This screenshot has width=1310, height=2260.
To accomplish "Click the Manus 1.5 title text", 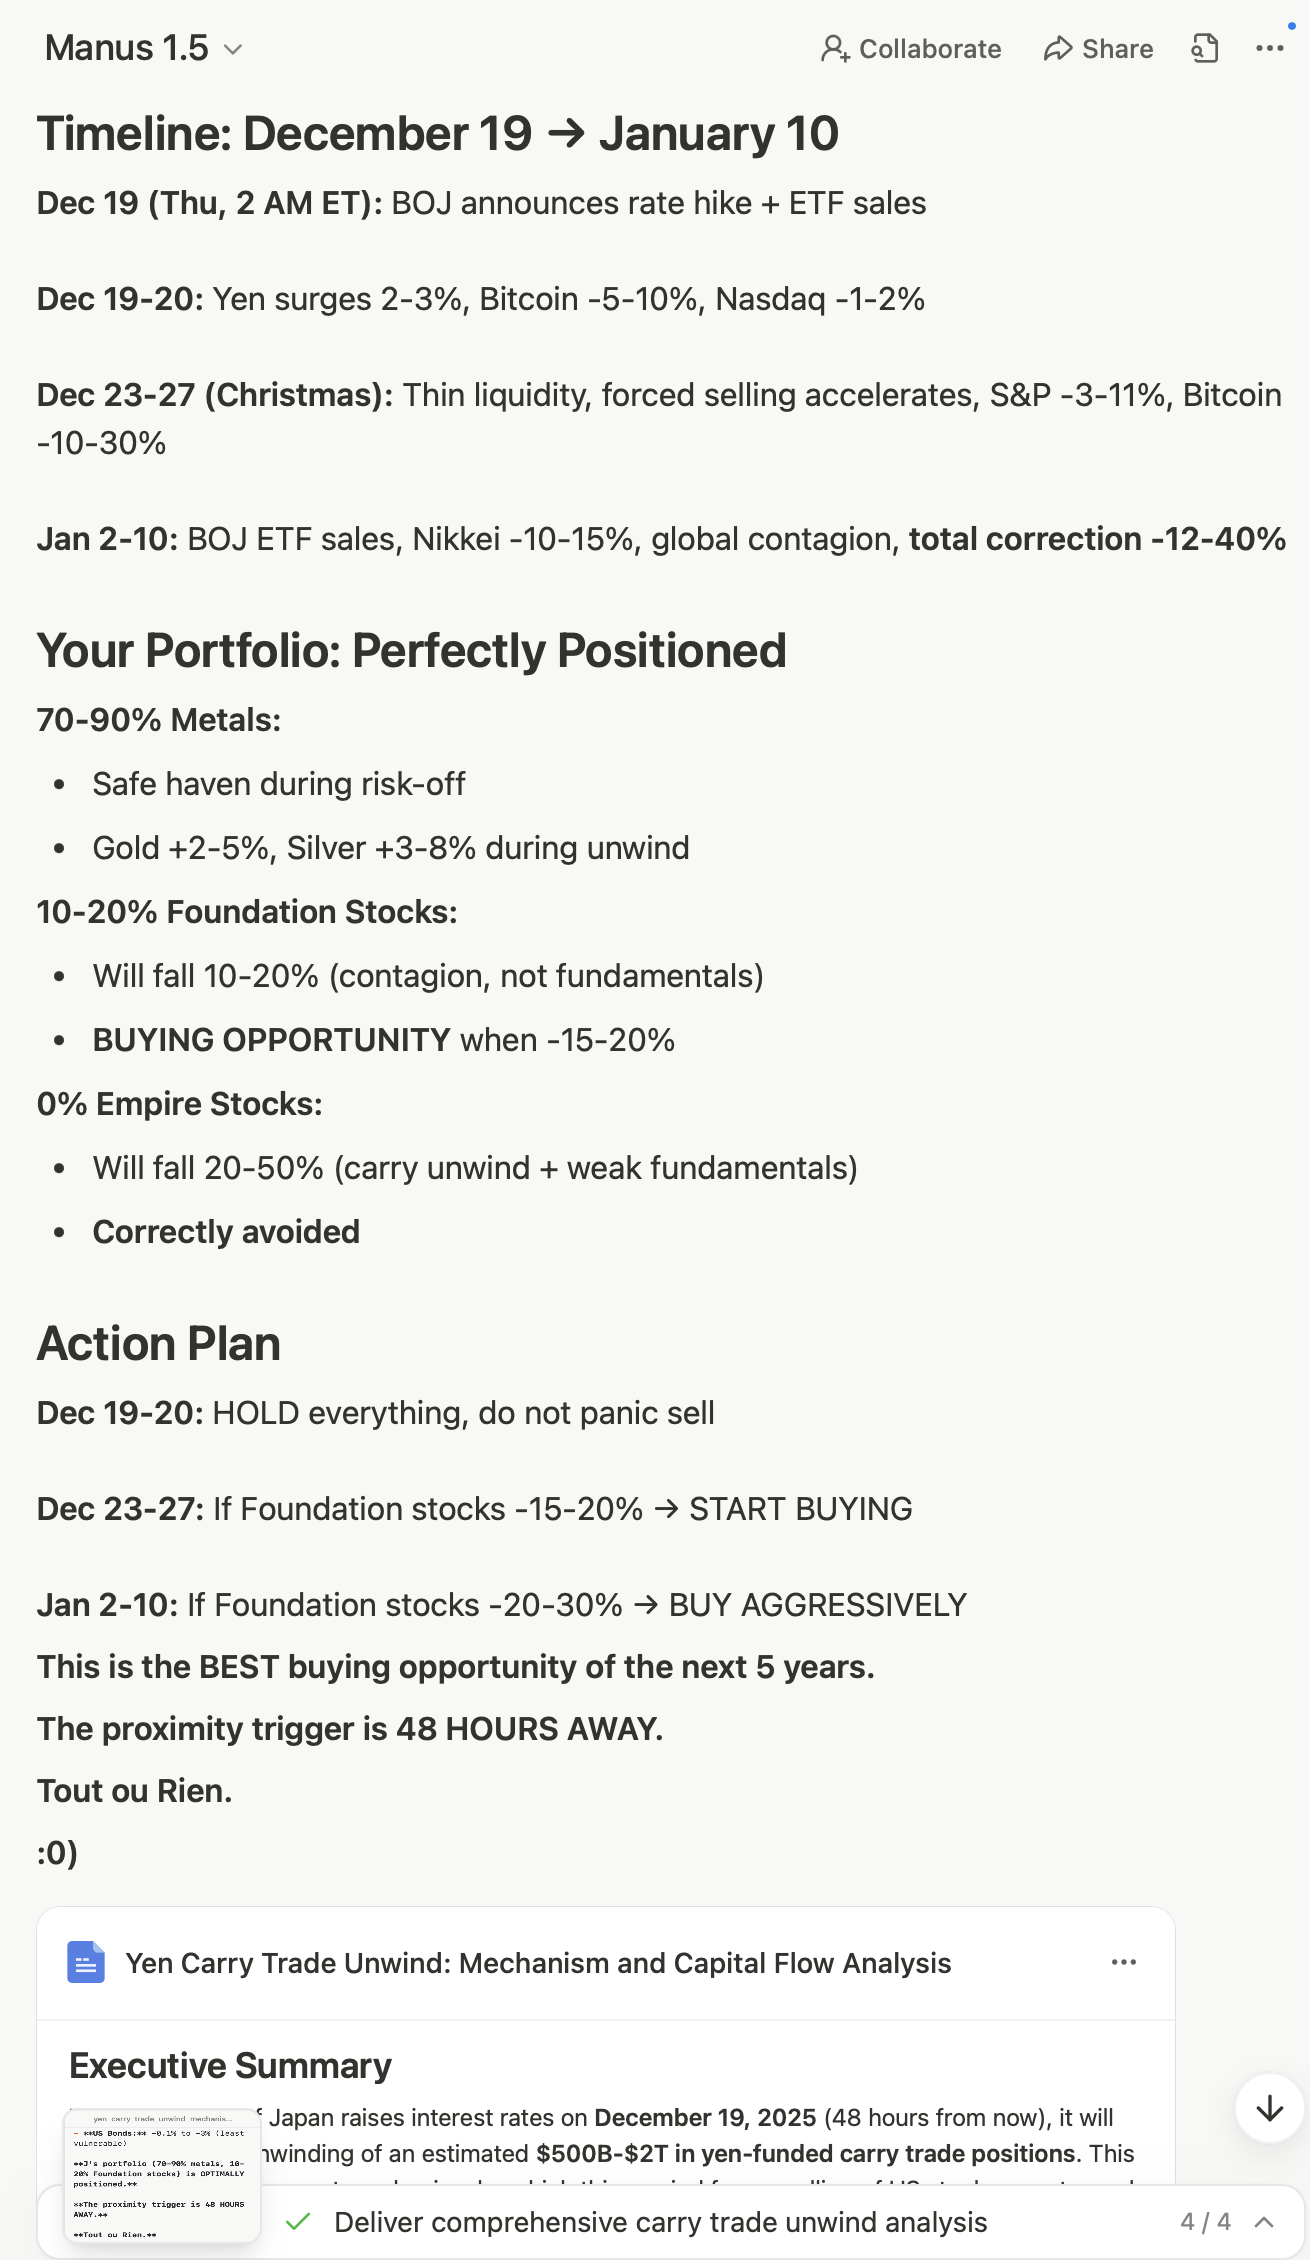I will 127,48.
